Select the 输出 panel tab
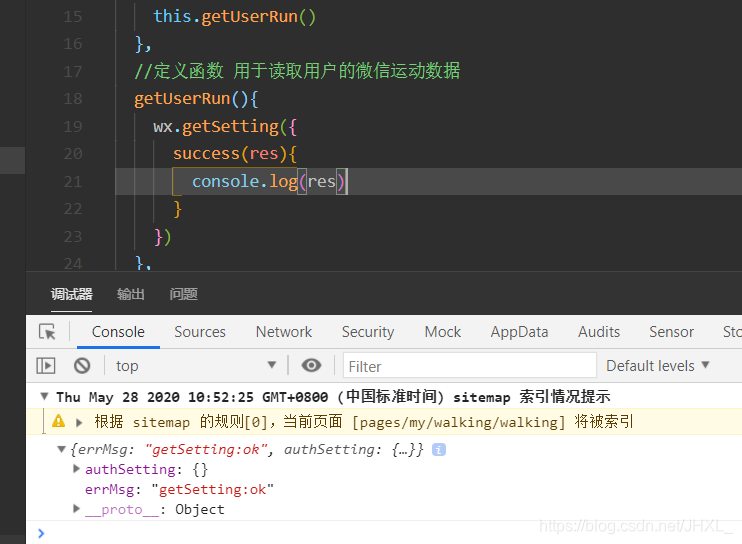Image resolution: width=742 pixels, height=544 pixels. click(x=131, y=294)
